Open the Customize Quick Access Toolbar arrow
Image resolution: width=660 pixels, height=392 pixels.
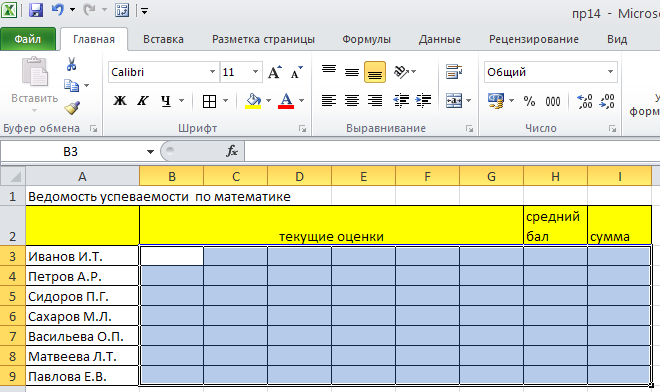click(144, 11)
